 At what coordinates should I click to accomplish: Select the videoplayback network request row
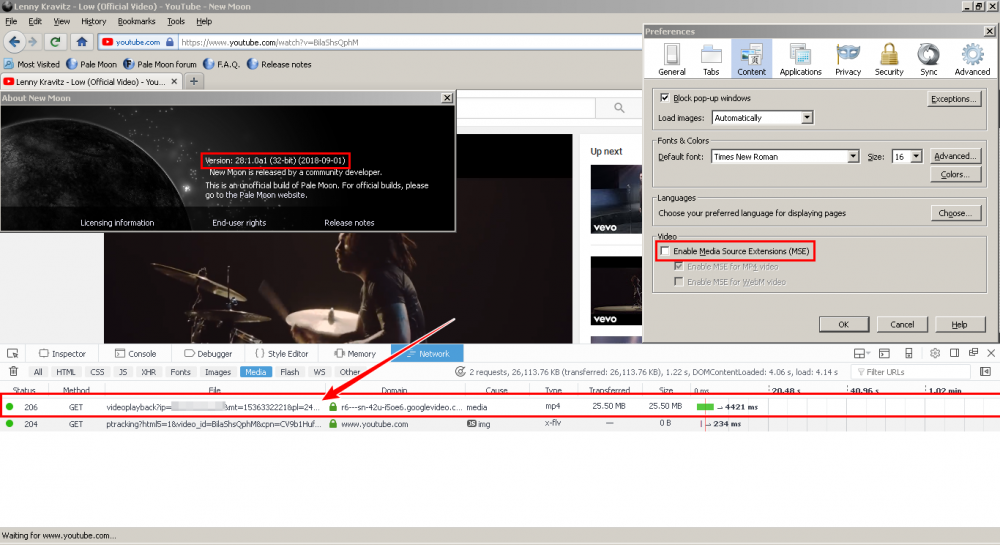point(500,407)
